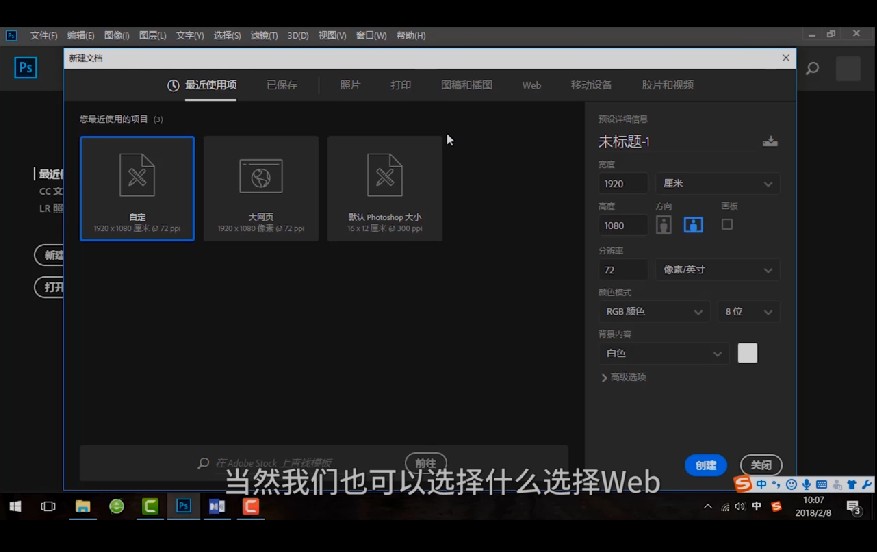Image resolution: width=877 pixels, height=552 pixels.
Task: Enable the 画板 artboard checkbox
Action: [x=727, y=224]
